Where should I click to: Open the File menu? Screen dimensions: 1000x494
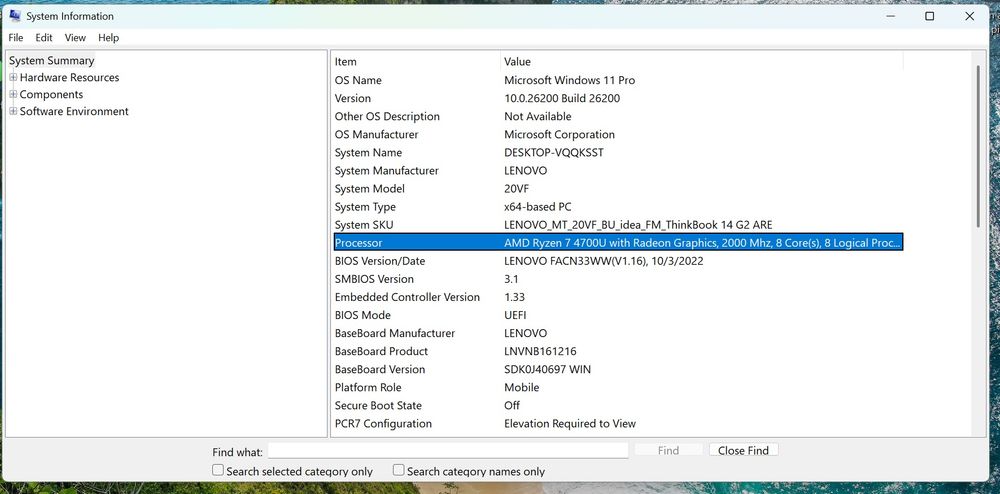[16, 38]
